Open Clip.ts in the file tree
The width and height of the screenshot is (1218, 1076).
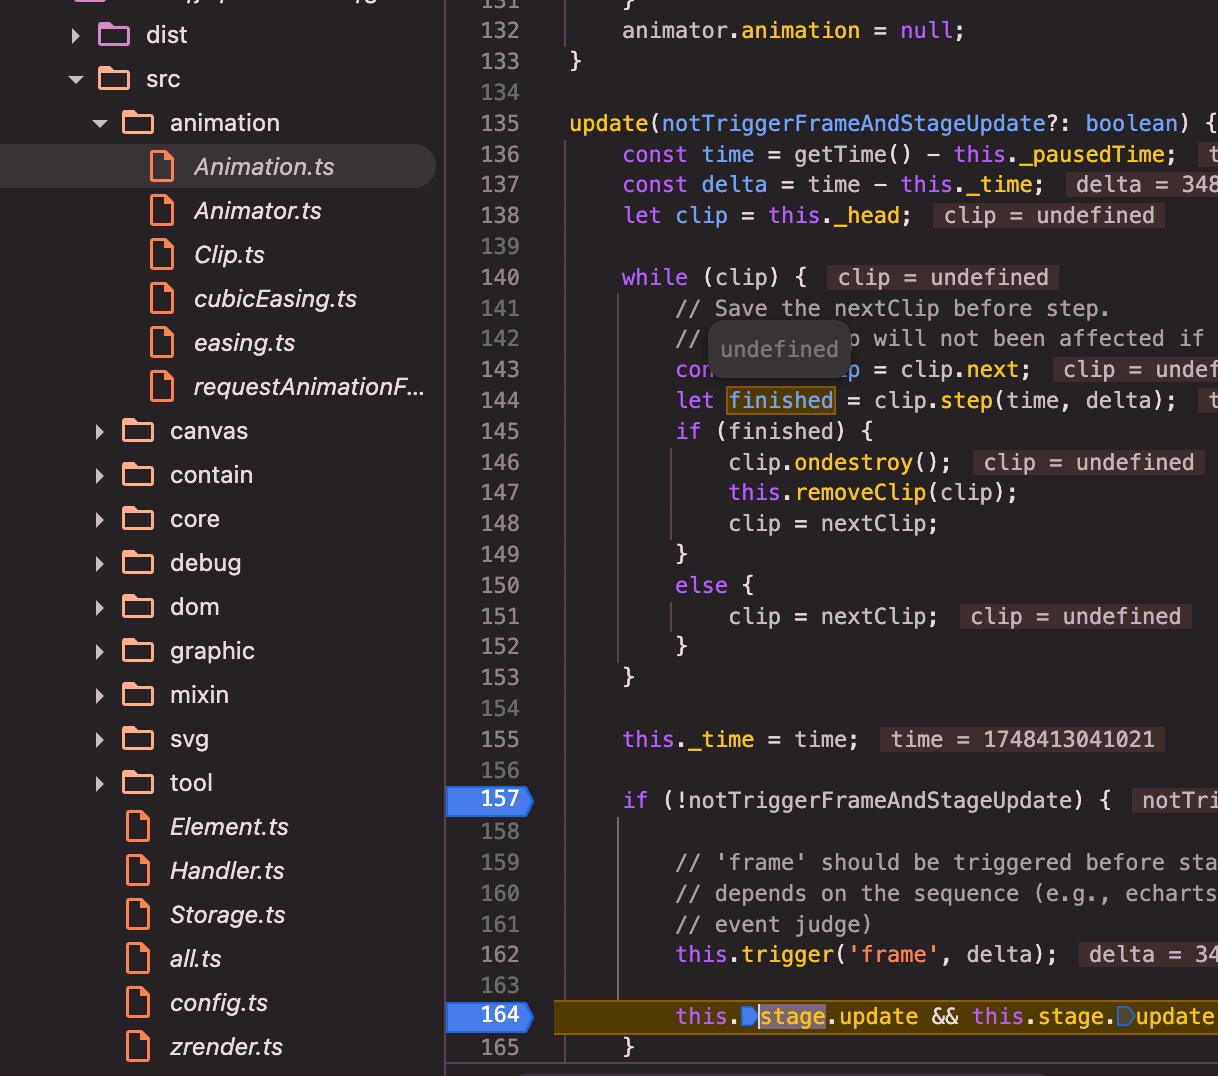229,255
